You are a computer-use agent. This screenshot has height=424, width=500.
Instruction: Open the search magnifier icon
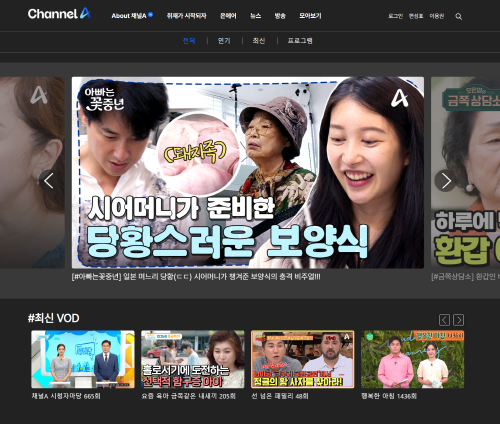click(459, 16)
